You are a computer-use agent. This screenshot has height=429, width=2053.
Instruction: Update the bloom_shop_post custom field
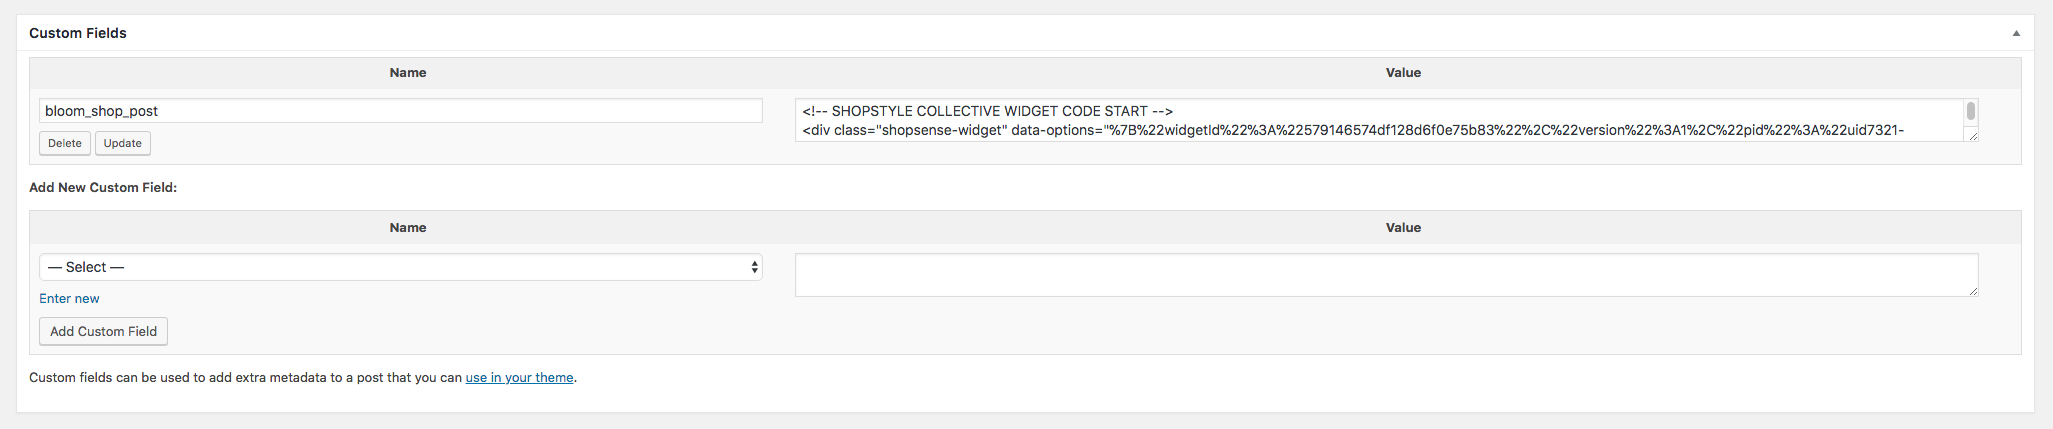pos(123,143)
